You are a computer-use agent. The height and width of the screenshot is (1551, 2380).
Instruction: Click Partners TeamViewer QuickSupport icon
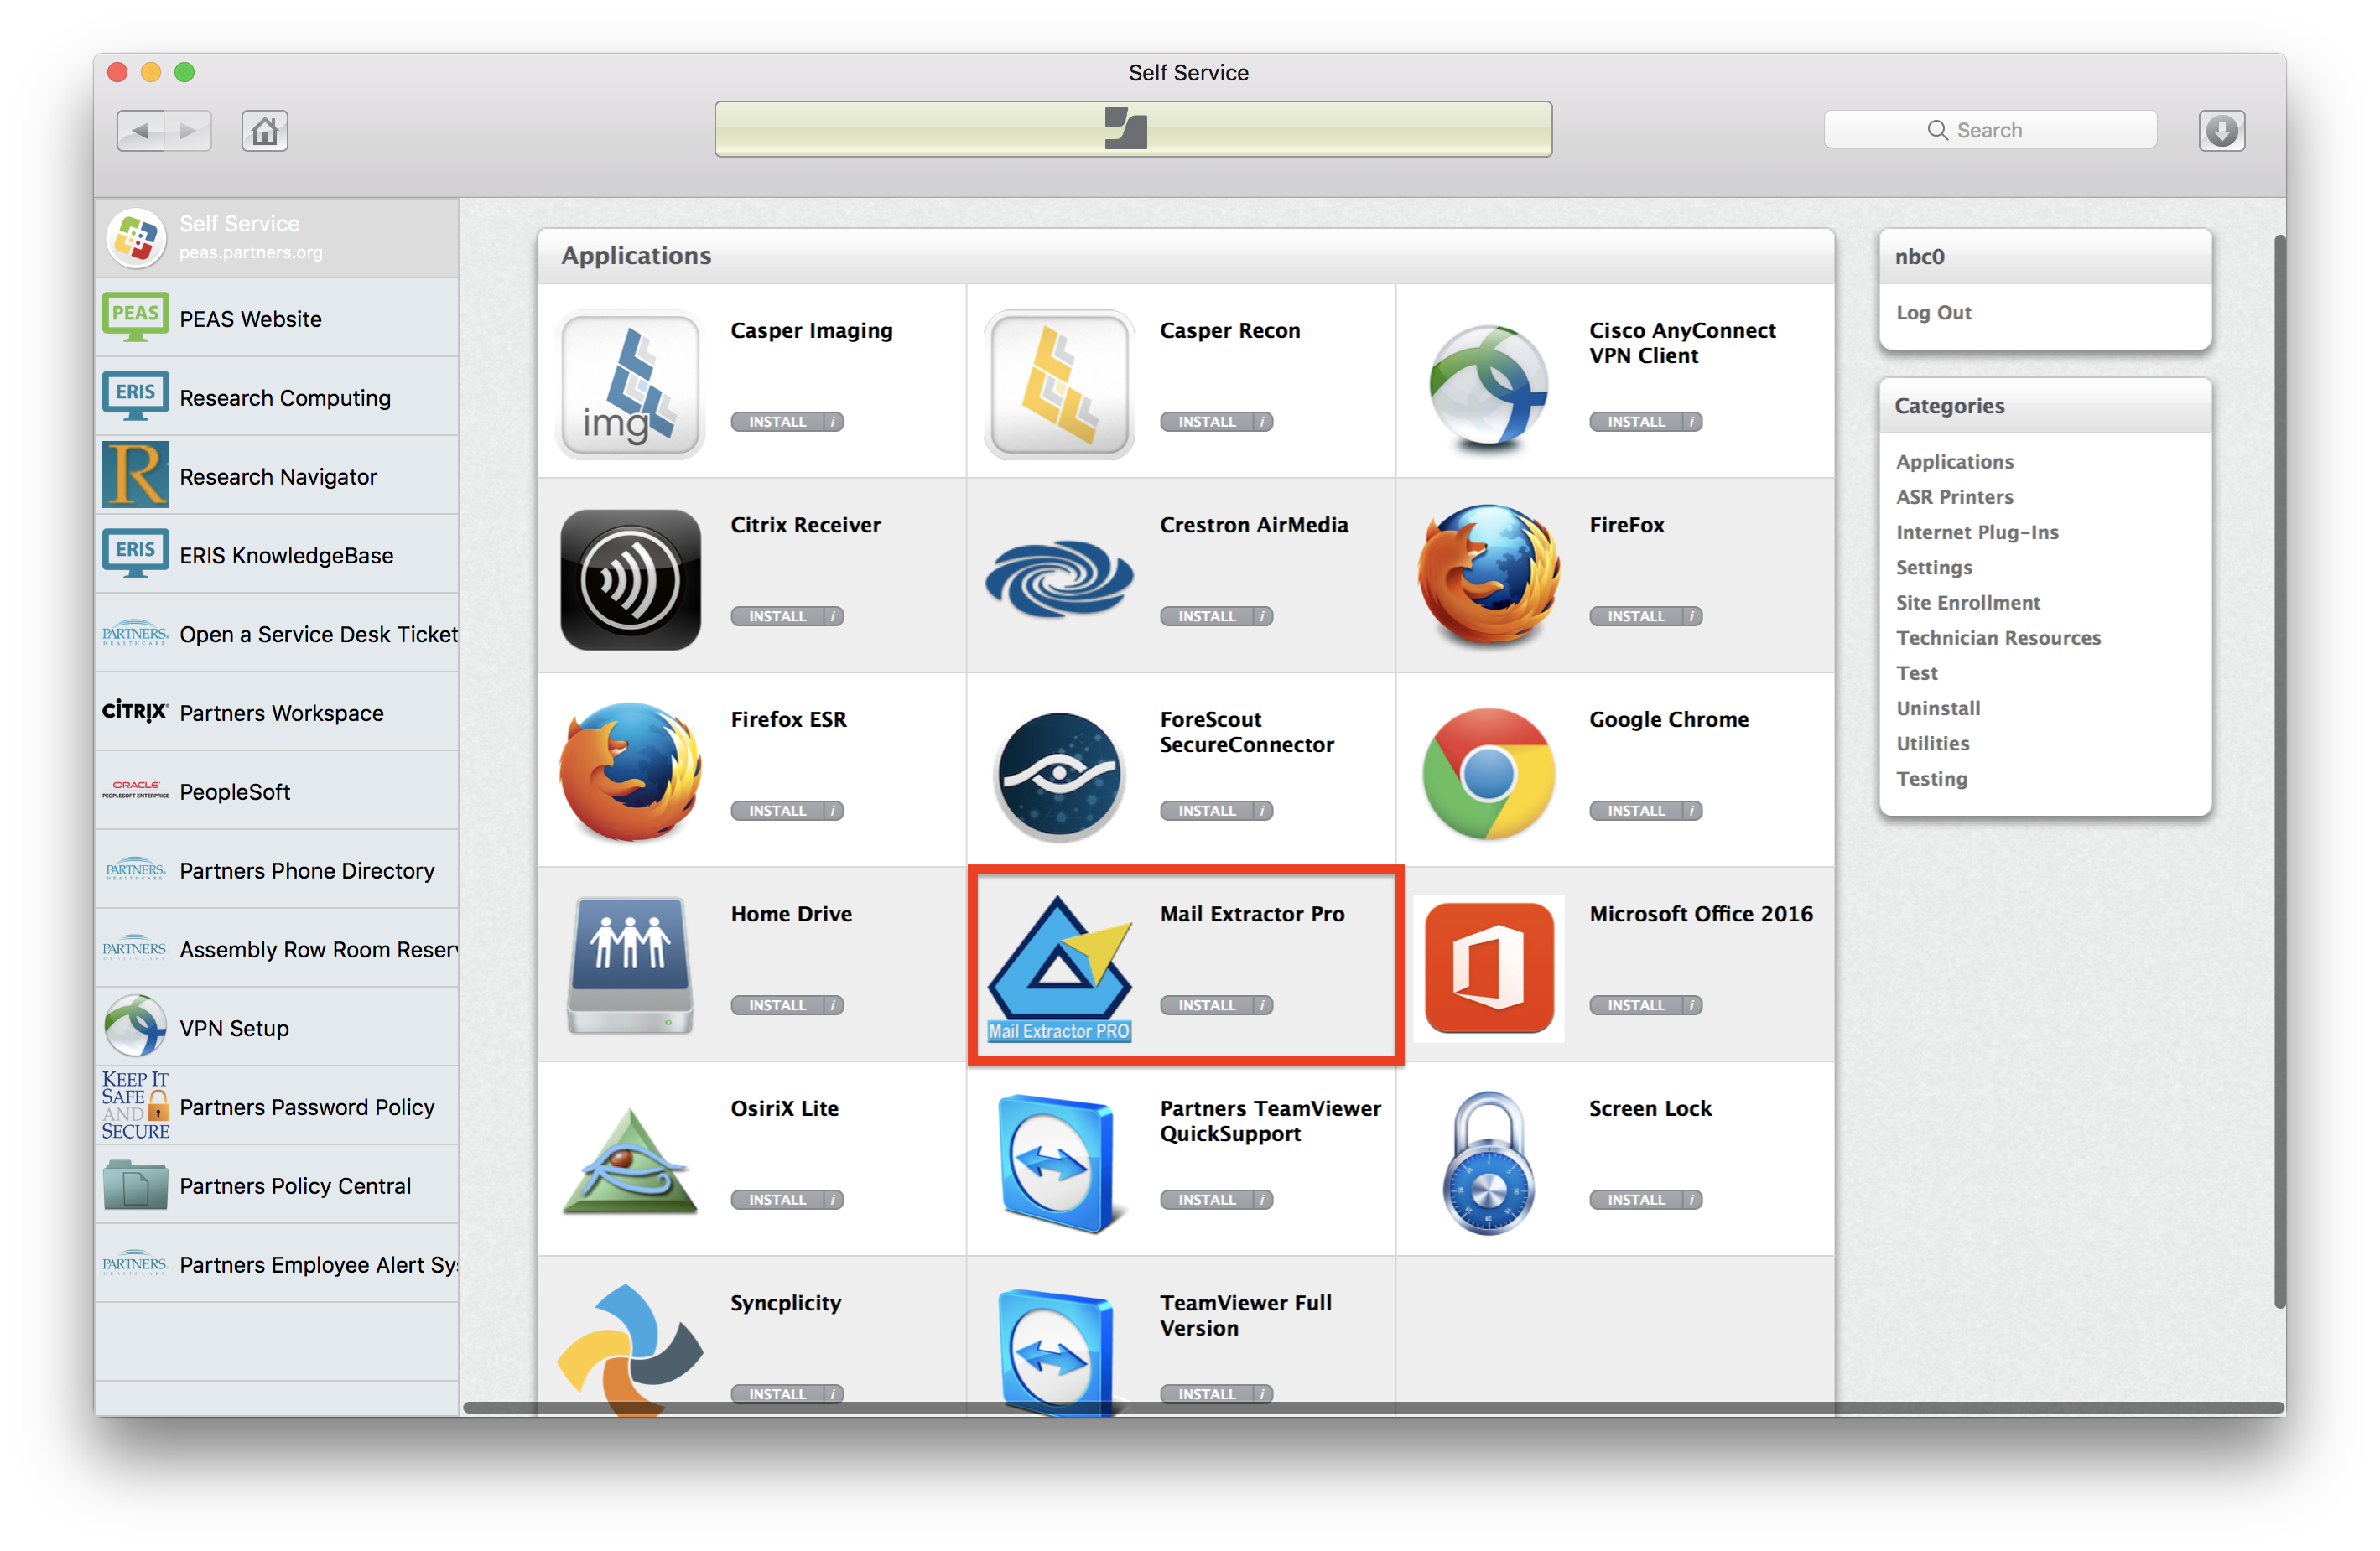coord(1059,1163)
